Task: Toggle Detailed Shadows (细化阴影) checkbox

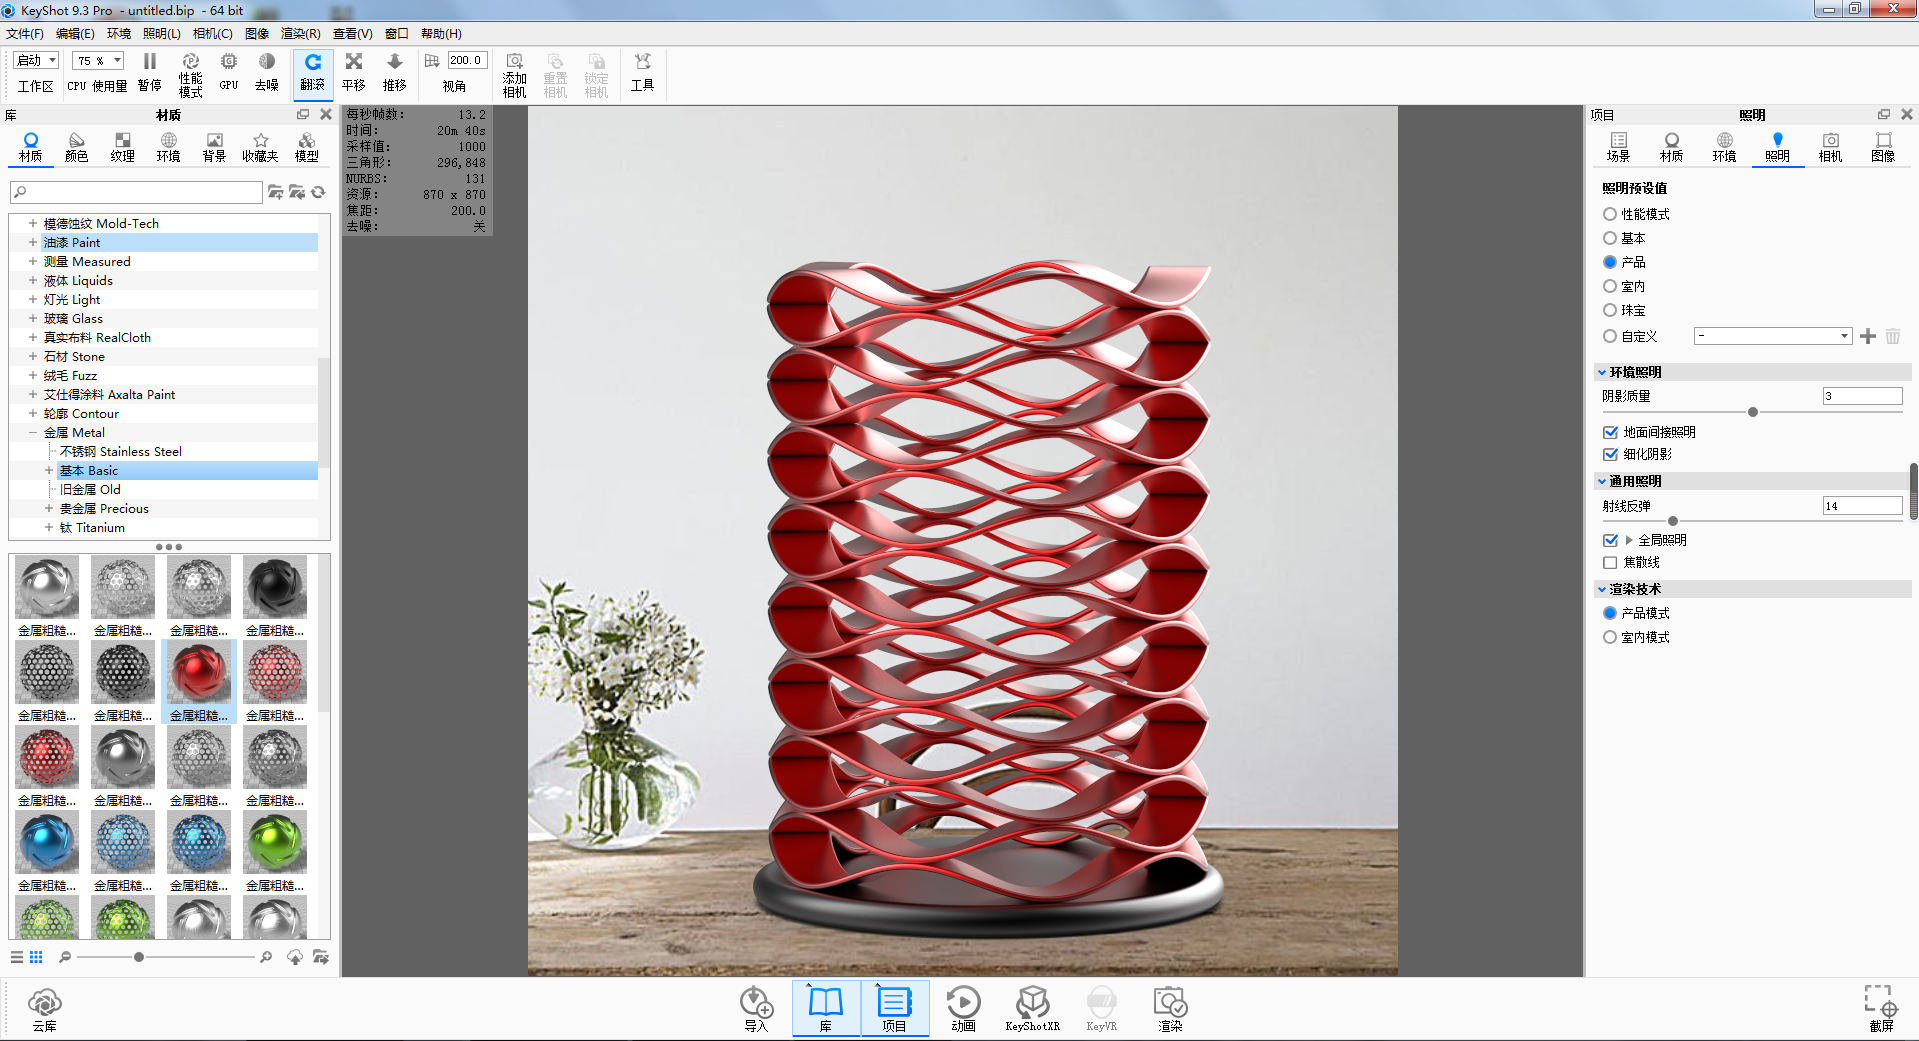Action: pos(1610,454)
